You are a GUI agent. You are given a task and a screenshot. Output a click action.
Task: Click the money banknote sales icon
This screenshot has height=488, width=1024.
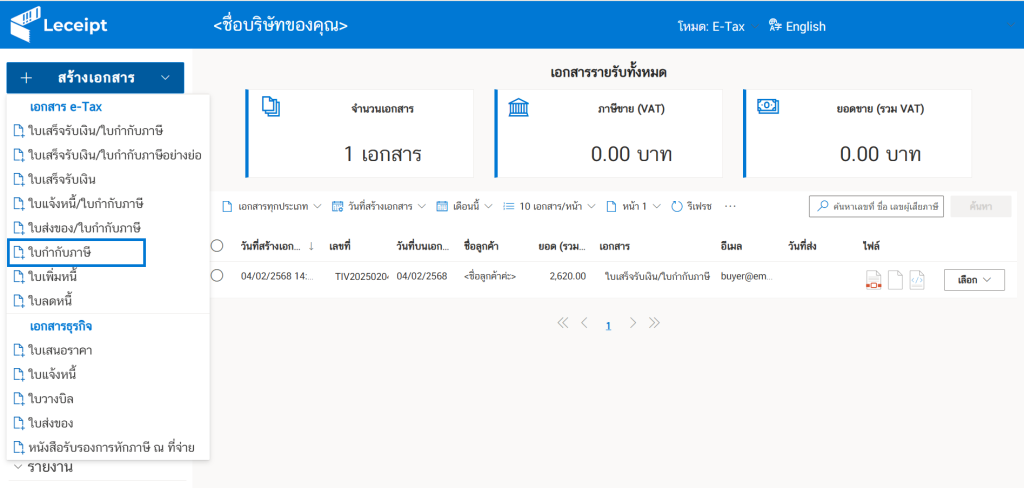point(767,105)
